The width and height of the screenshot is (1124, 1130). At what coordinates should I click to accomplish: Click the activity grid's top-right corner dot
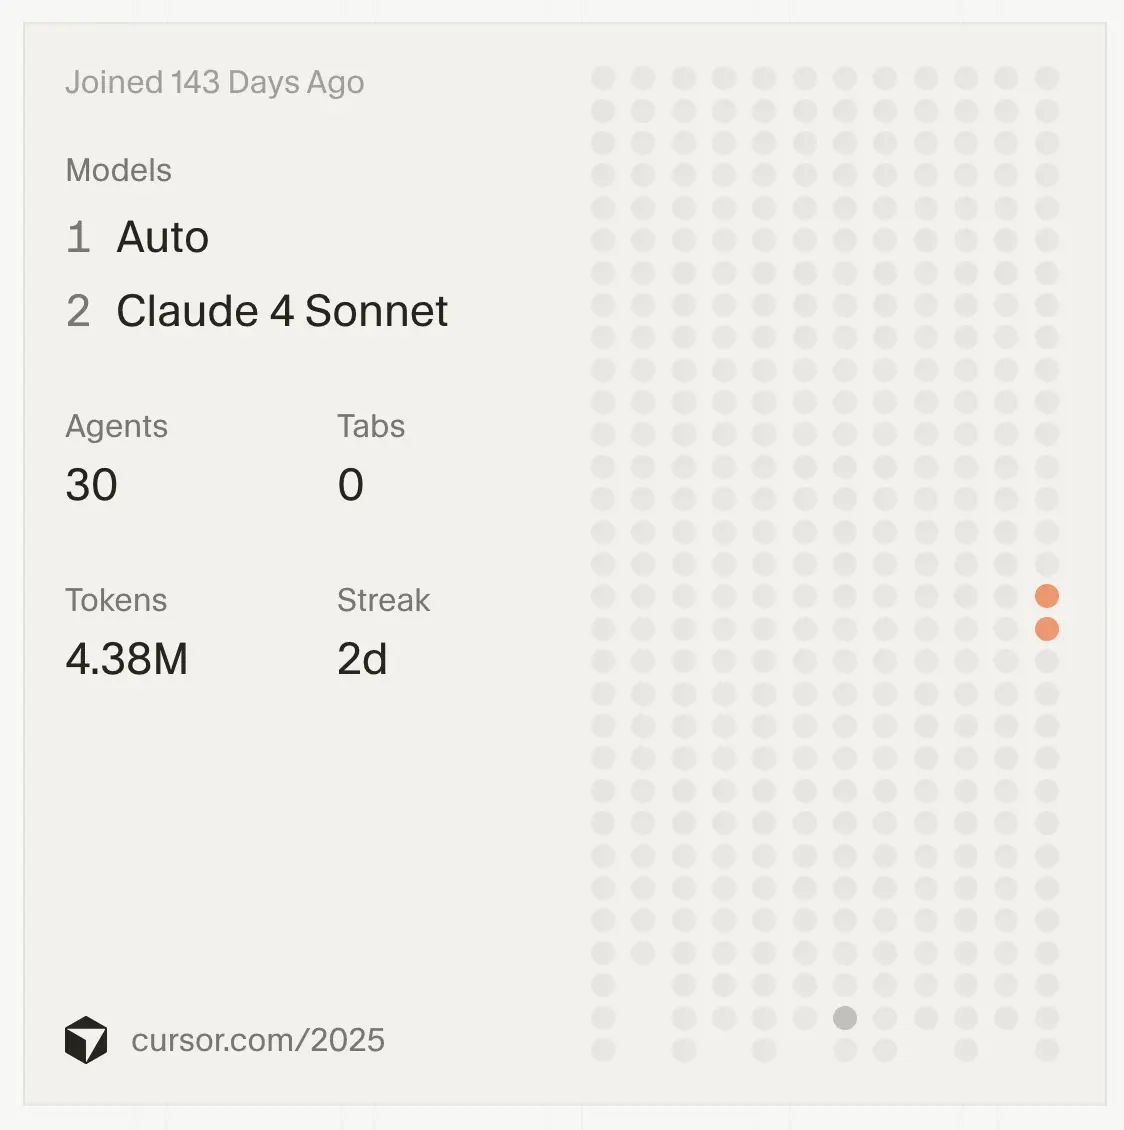(x=1047, y=78)
